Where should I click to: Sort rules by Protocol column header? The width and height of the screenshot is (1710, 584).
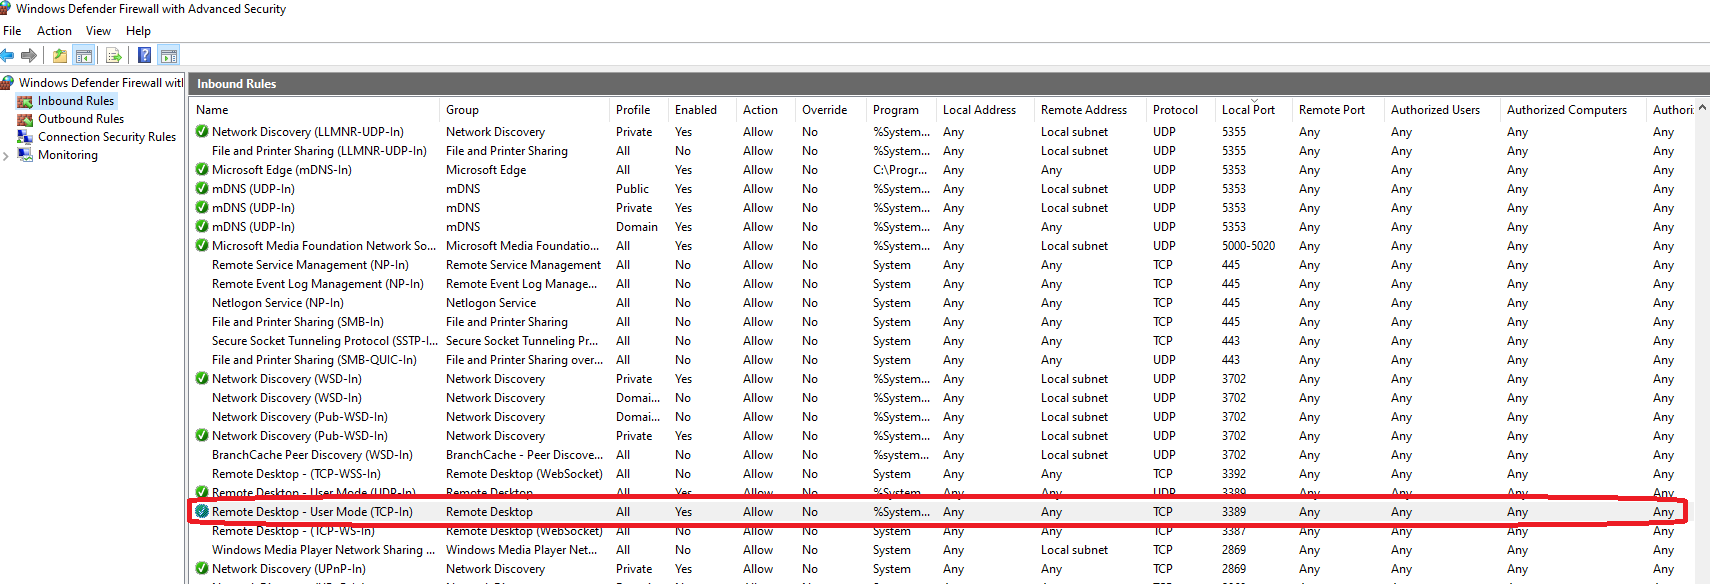tap(1174, 110)
